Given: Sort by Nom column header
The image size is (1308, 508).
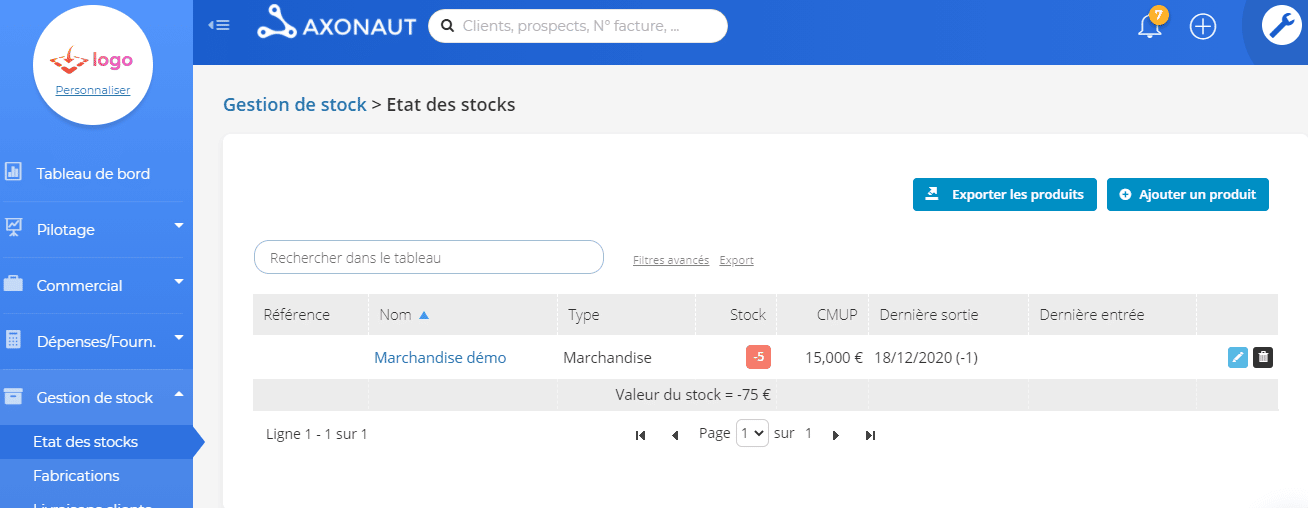Looking at the screenshot, I should pos(463,314).
